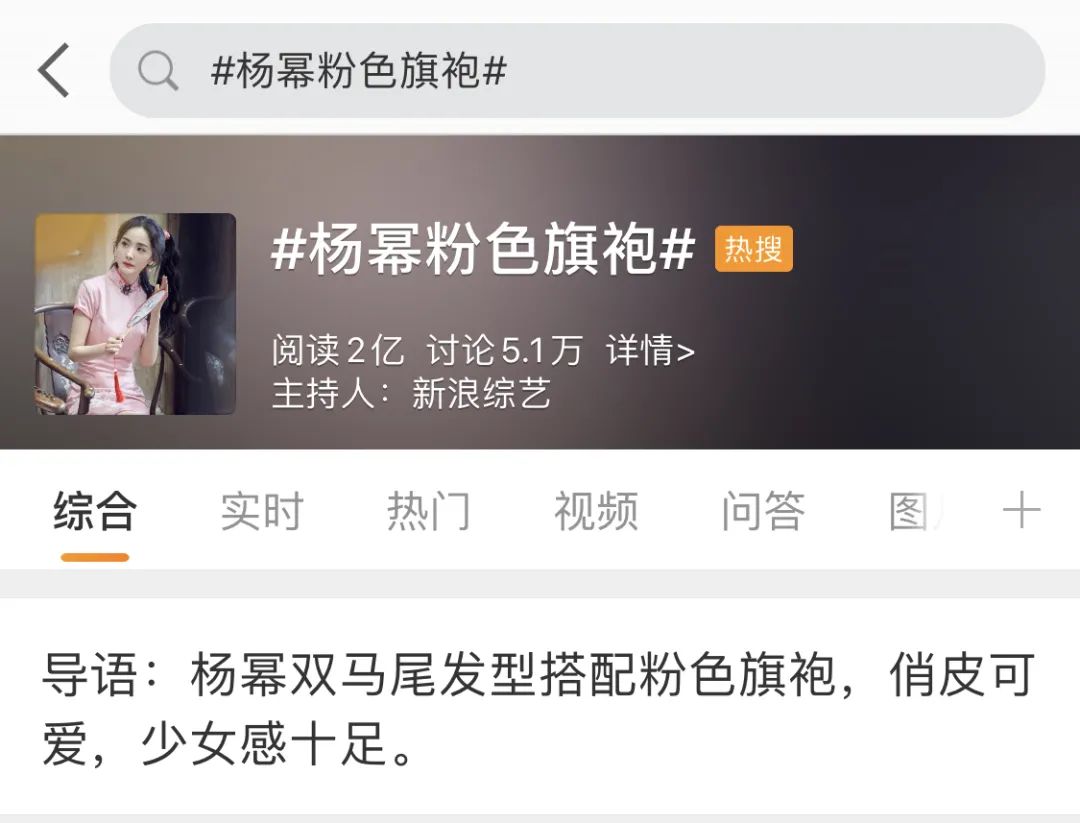The width and height of the screenshot is (1080, 823).
Task: Go back using the left arrow
Action: coord(54,70)
